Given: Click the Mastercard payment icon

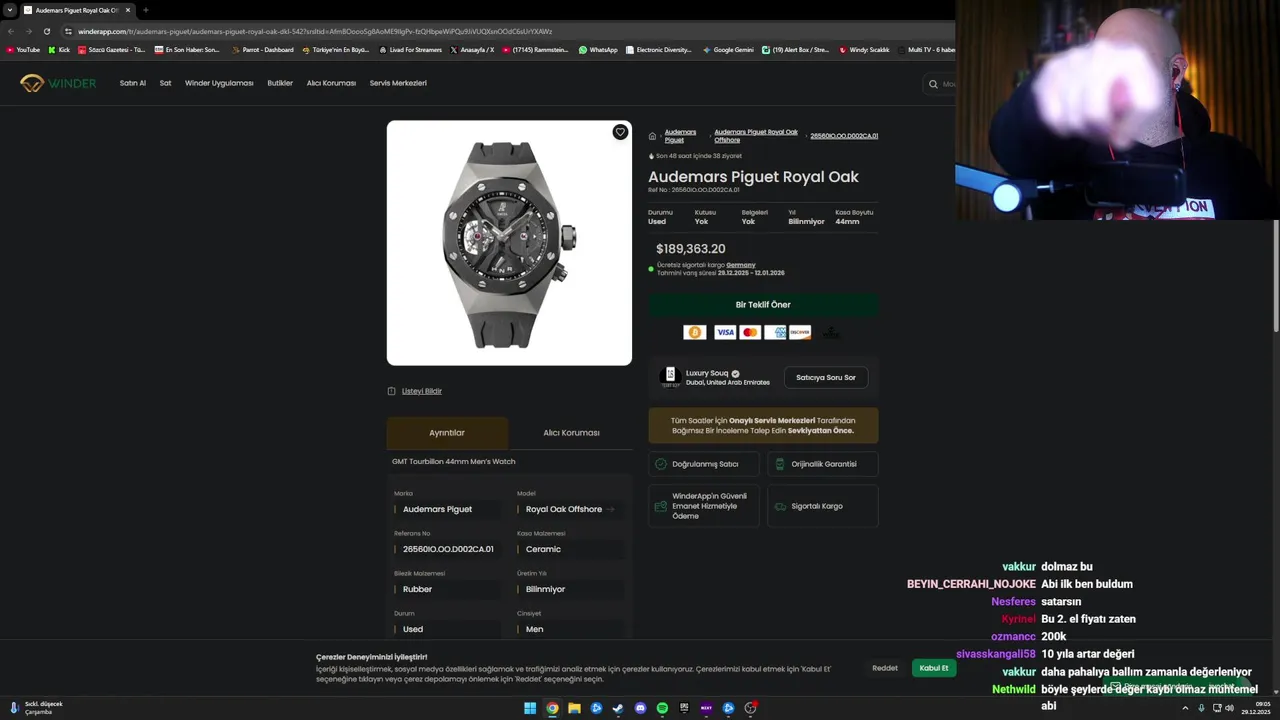Looking at the screenshot, I should 750,332.
